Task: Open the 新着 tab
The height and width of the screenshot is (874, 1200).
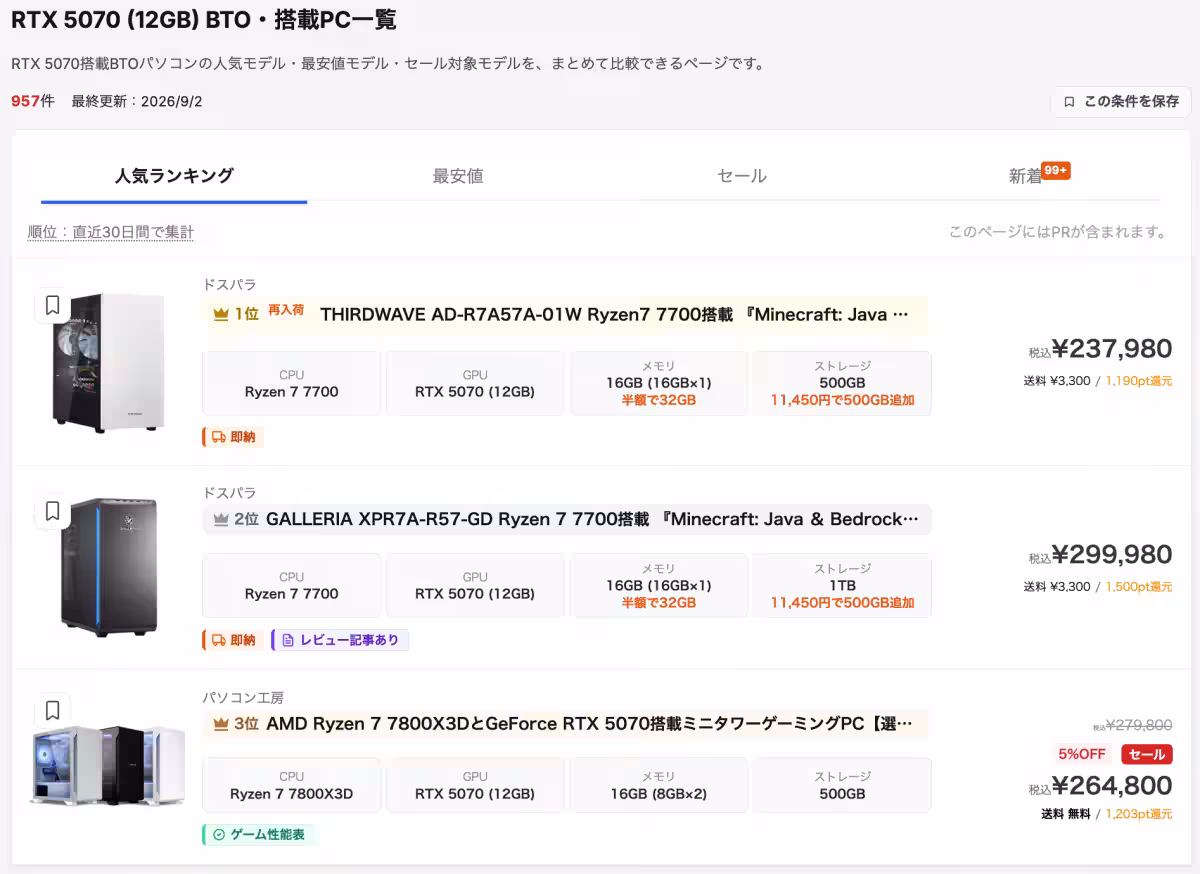Action: (1026, 176)
